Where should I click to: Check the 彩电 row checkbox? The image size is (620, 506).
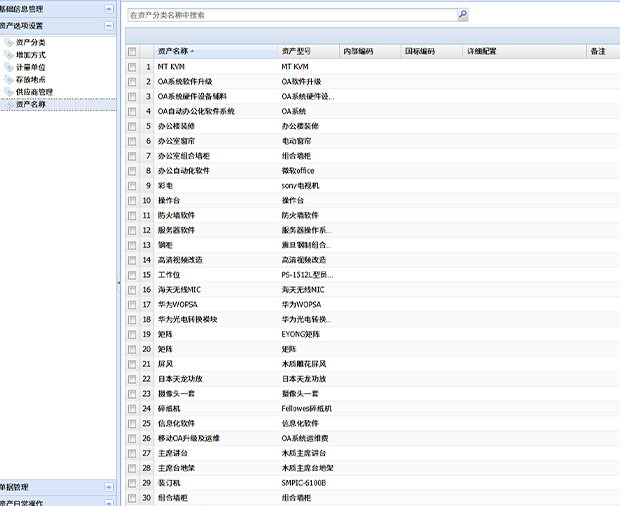[x=132, y=186]
